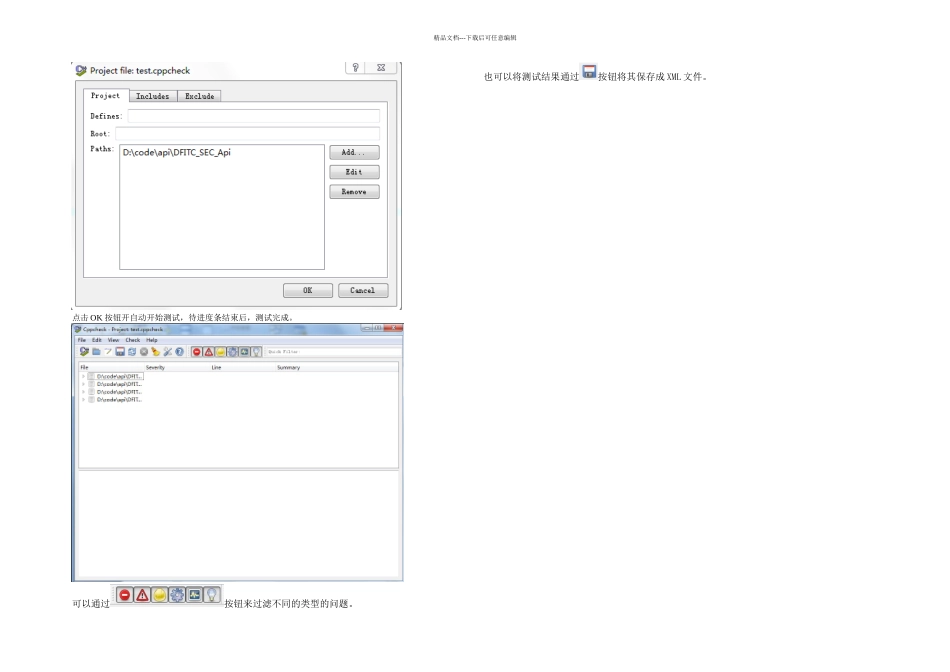
Task: Open the Edit menu in Cppcheck
Action: [97, 340]
